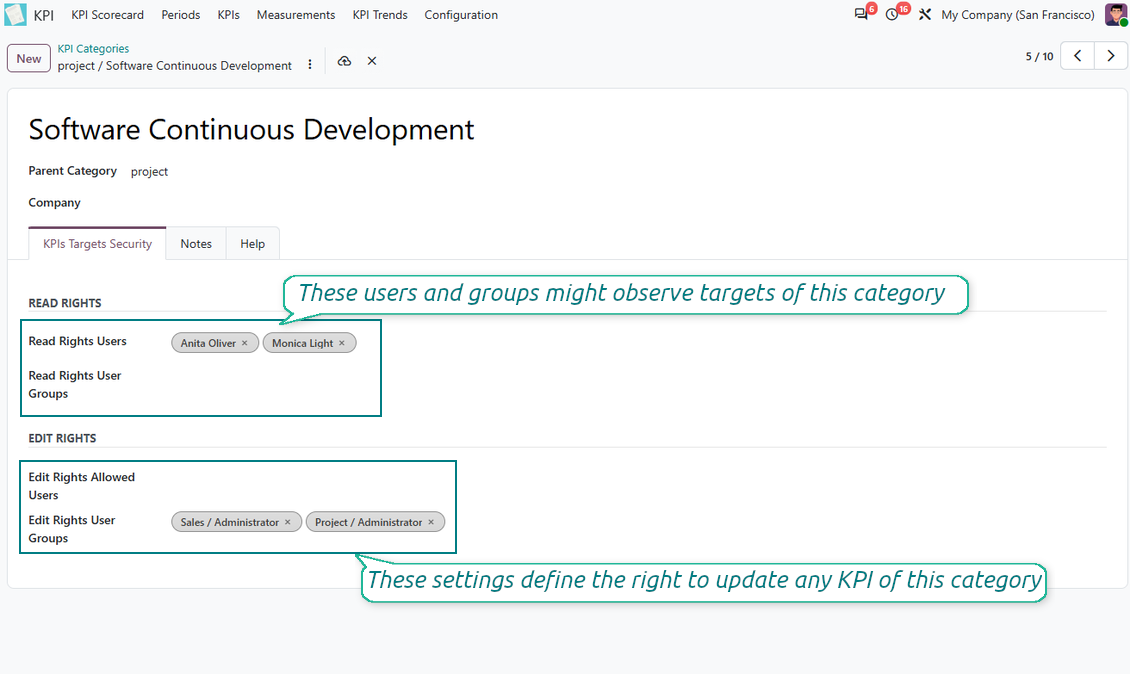Remove Sales / Administrator tag

pos(288,522)
